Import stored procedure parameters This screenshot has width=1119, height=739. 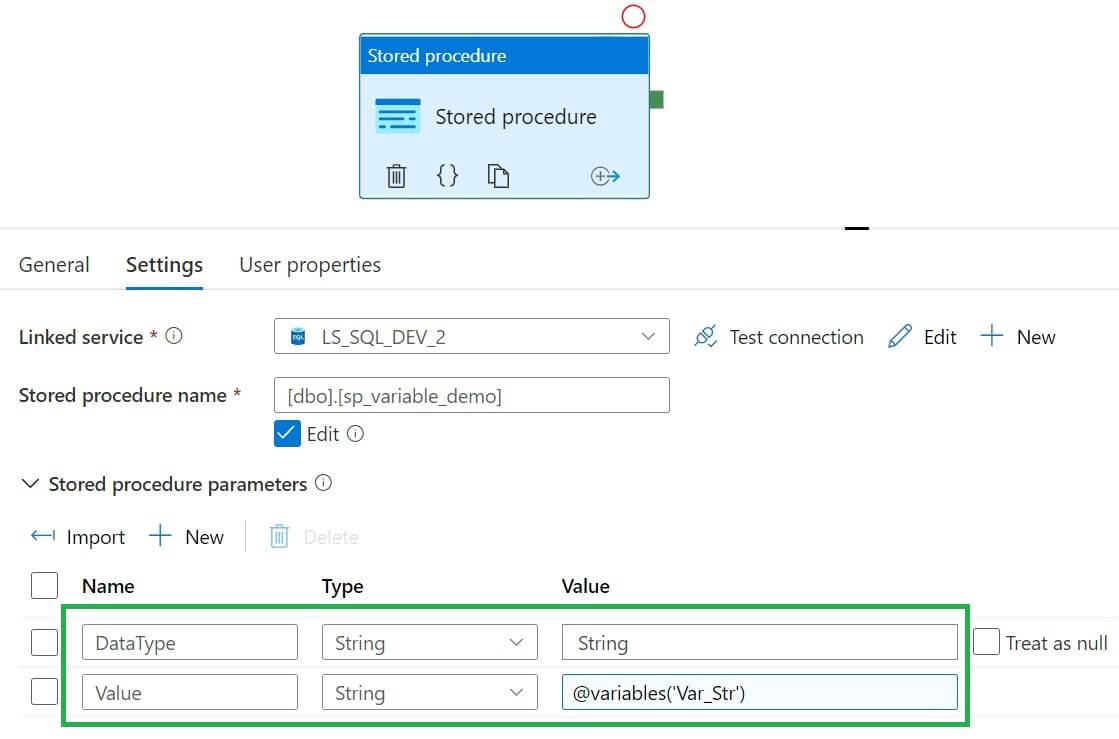click(78, 537)
